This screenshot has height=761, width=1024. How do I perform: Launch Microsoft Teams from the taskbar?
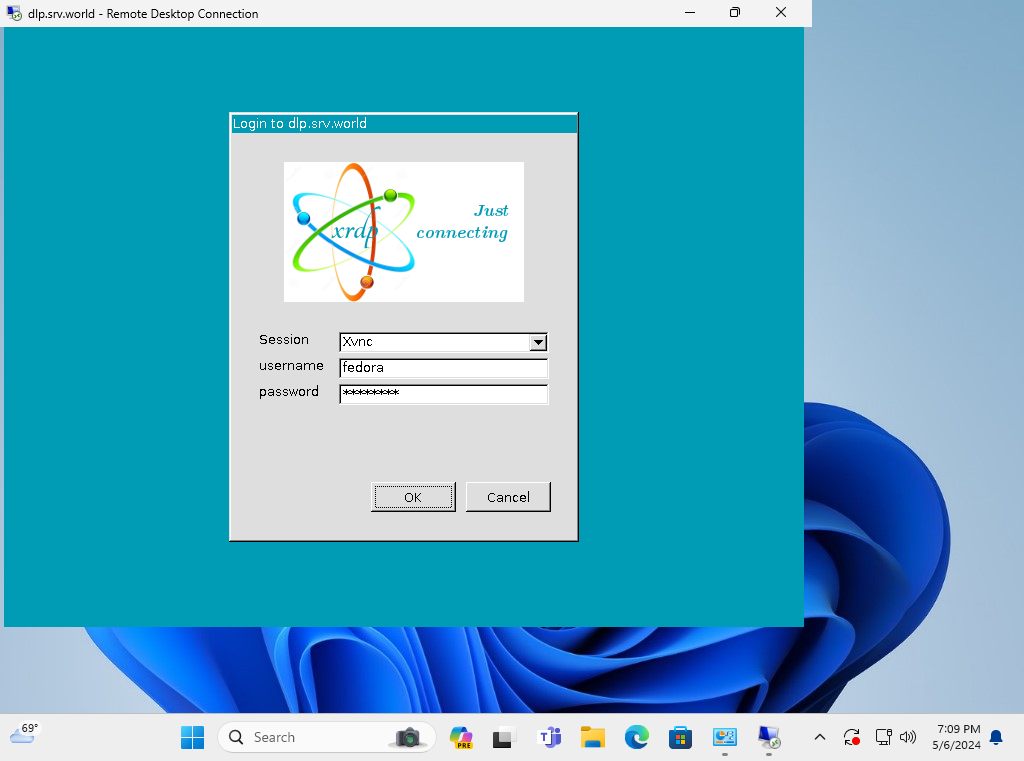pos(549,737)
